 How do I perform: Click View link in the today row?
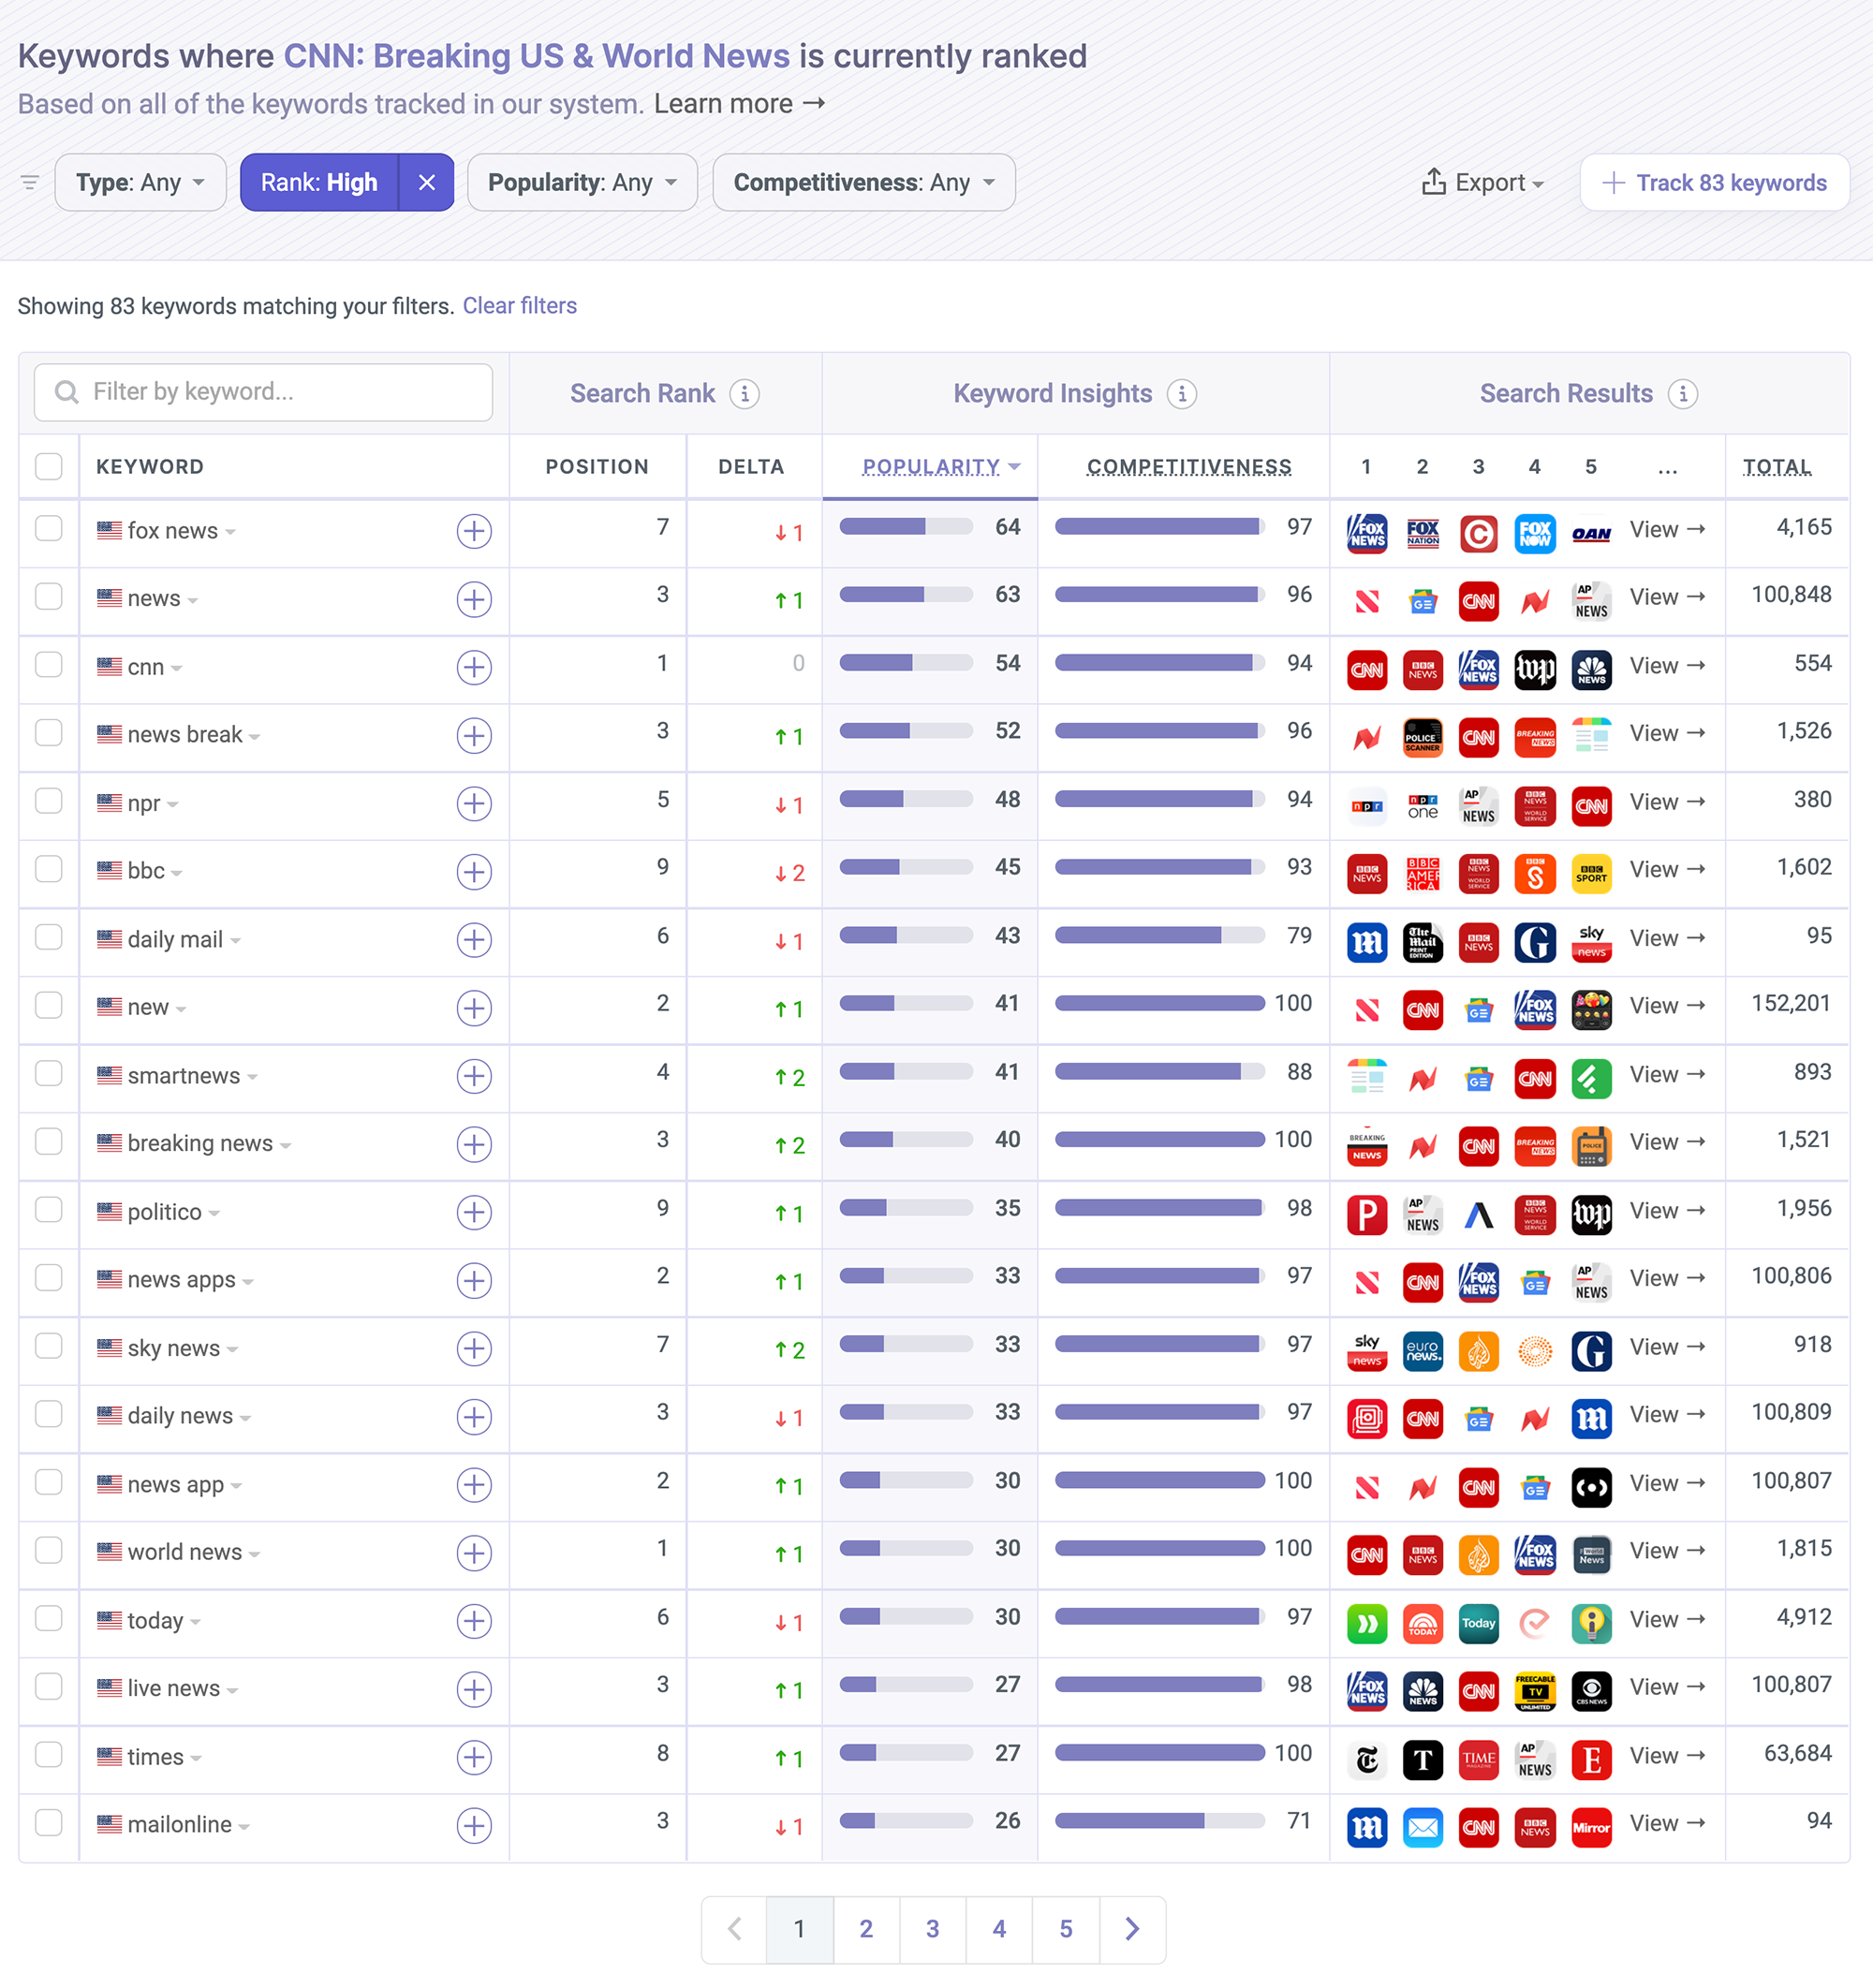1666,1620
